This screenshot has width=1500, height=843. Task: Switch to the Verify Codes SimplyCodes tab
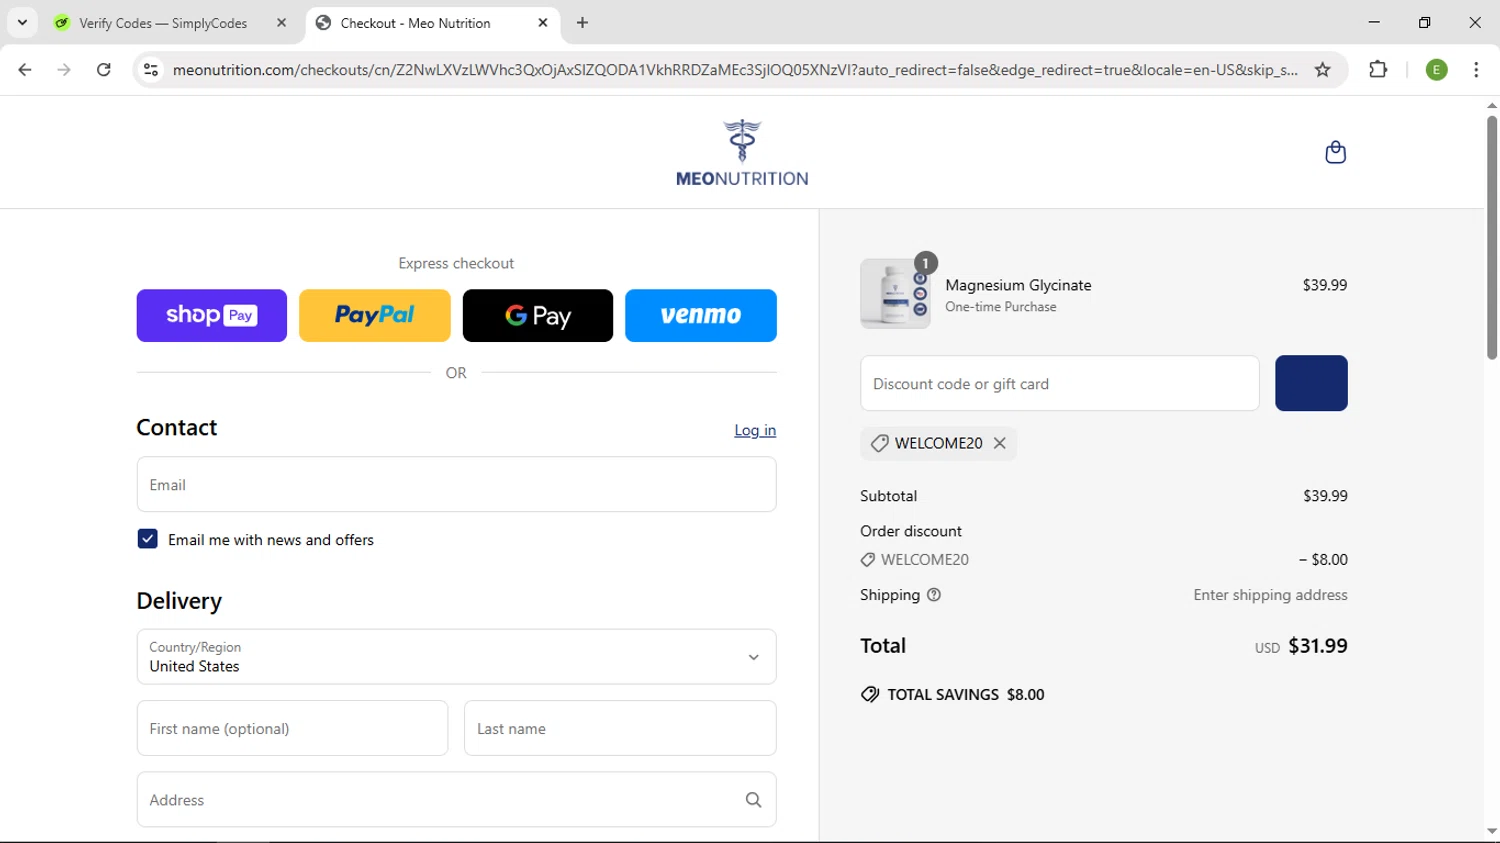163,23
